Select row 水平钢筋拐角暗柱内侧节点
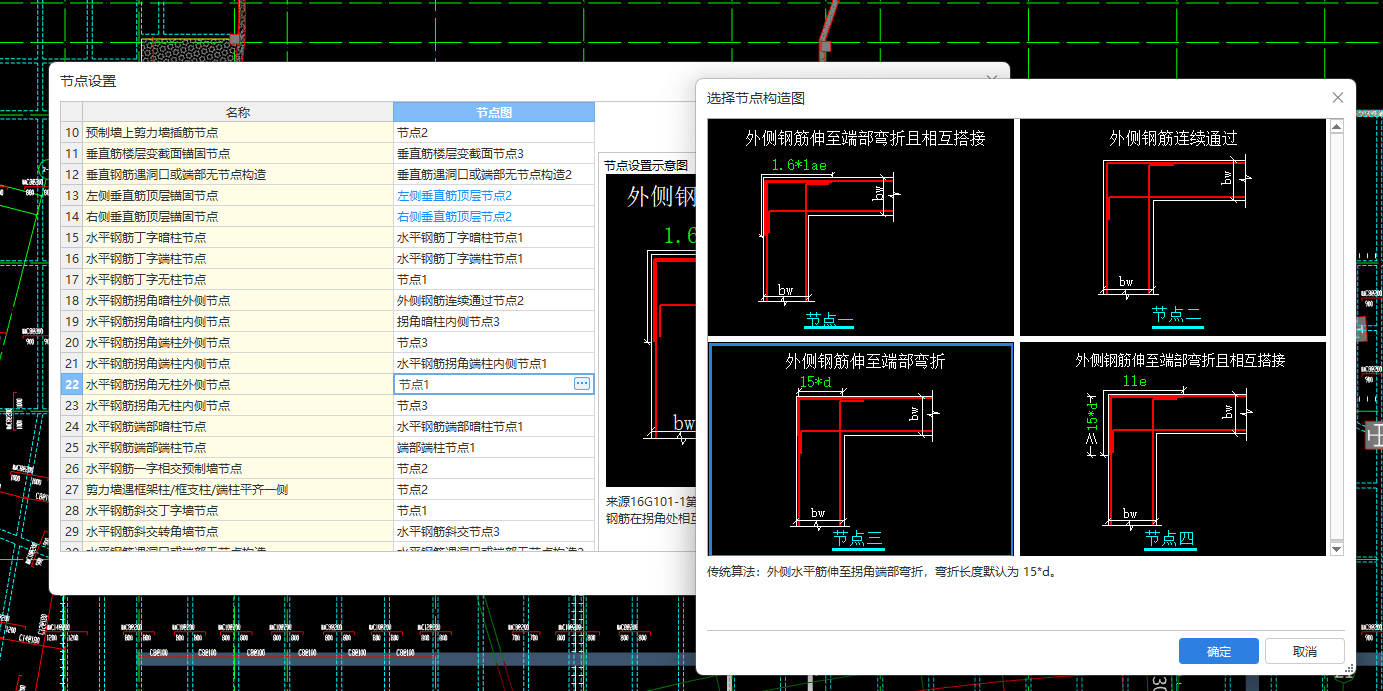The image size is (1383, 691). click(238, 321)
